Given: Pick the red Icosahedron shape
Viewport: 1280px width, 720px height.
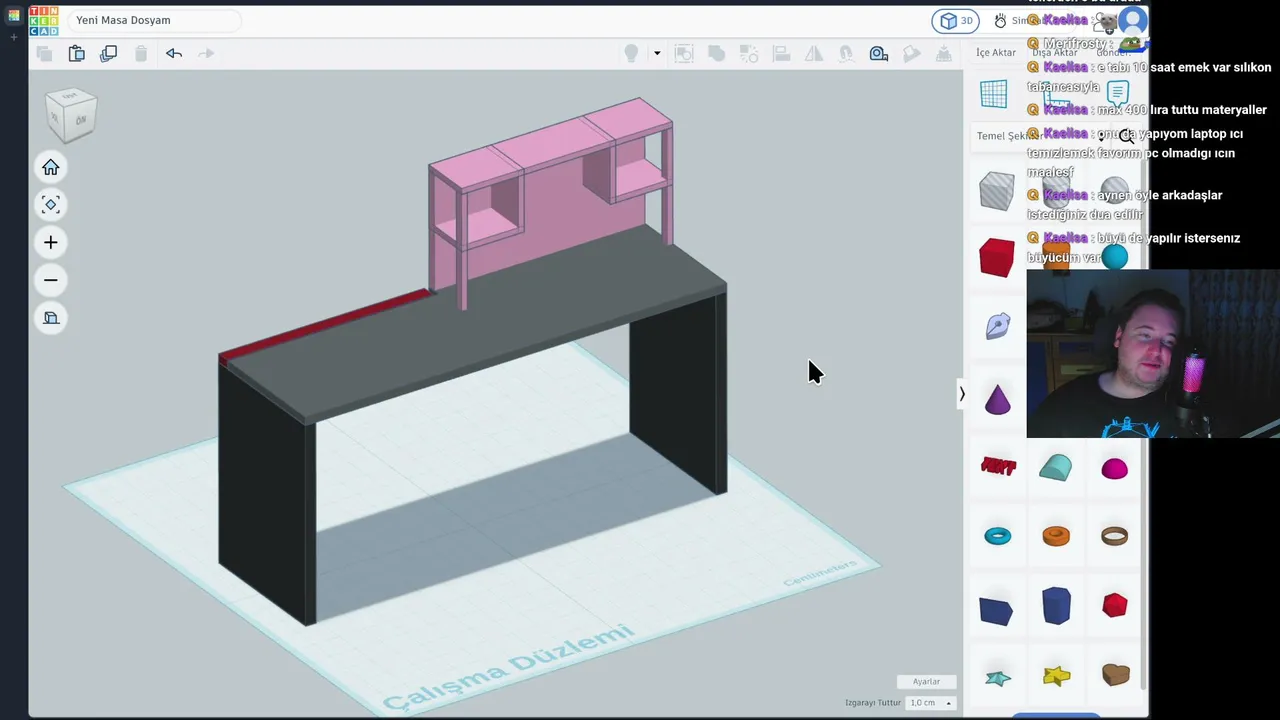Looking at the screenshot, I should pos(1114,605).
